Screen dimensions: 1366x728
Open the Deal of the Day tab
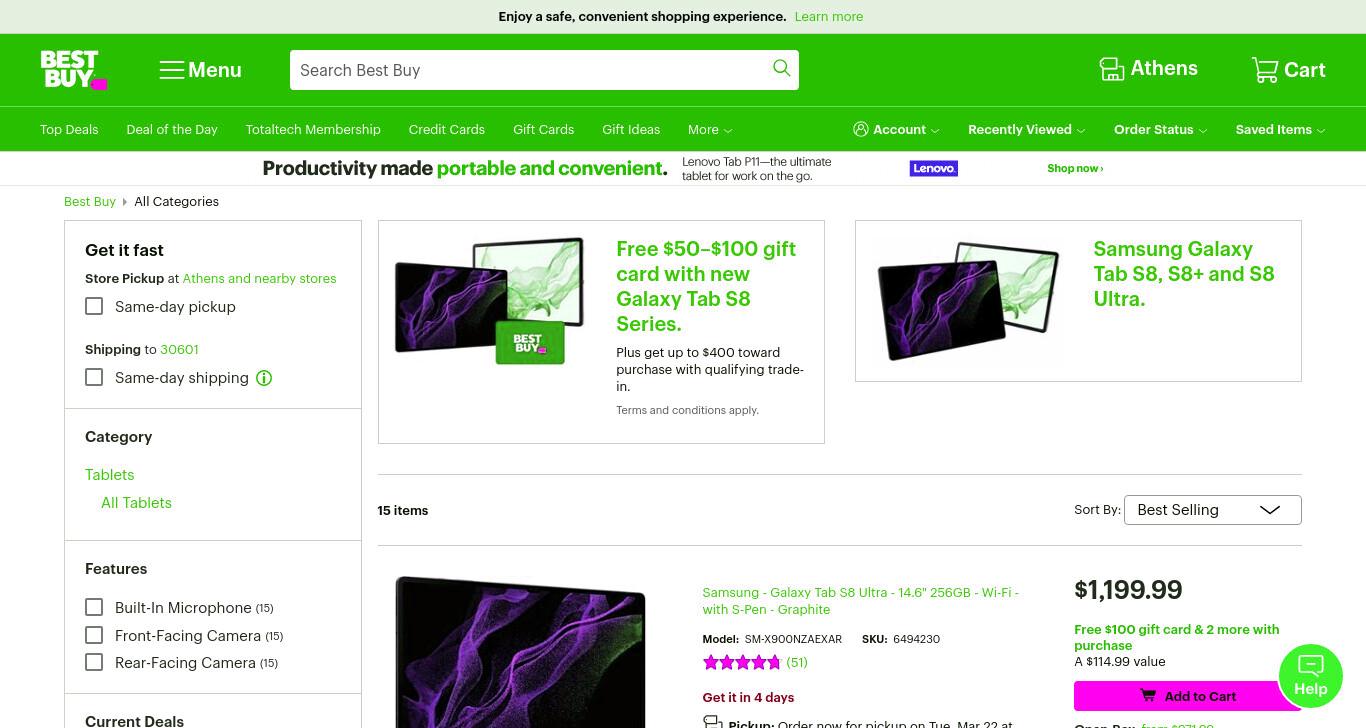[172, 130]
